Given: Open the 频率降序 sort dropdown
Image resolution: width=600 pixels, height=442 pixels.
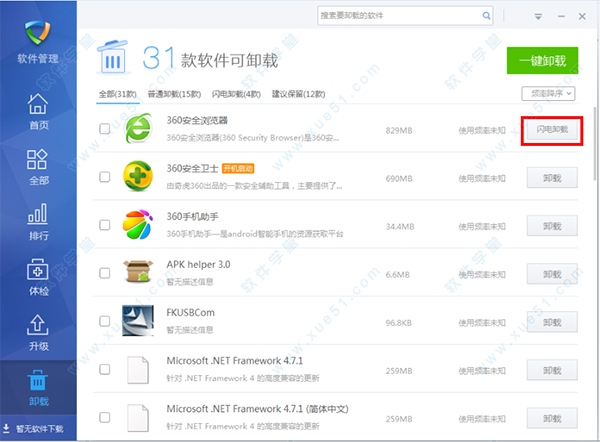Looking at the screenshot, I should pyautogui.click(x=548, y=94).
